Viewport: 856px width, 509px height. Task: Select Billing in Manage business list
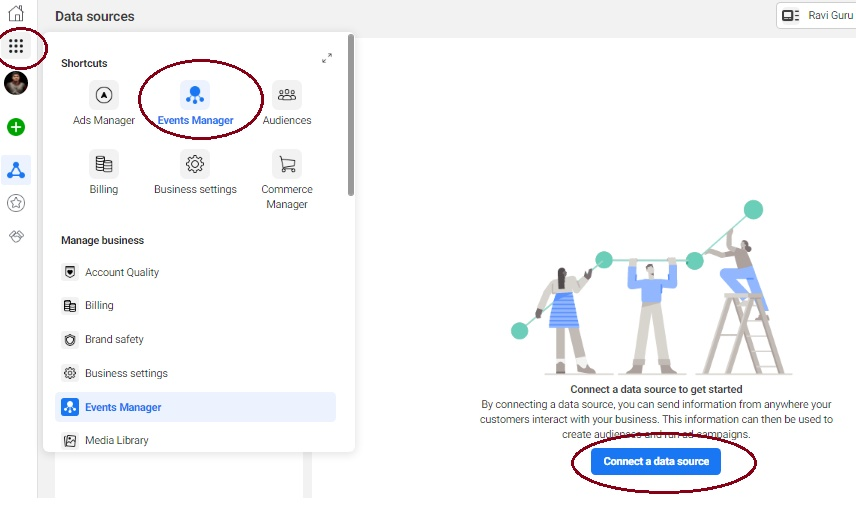195,305
